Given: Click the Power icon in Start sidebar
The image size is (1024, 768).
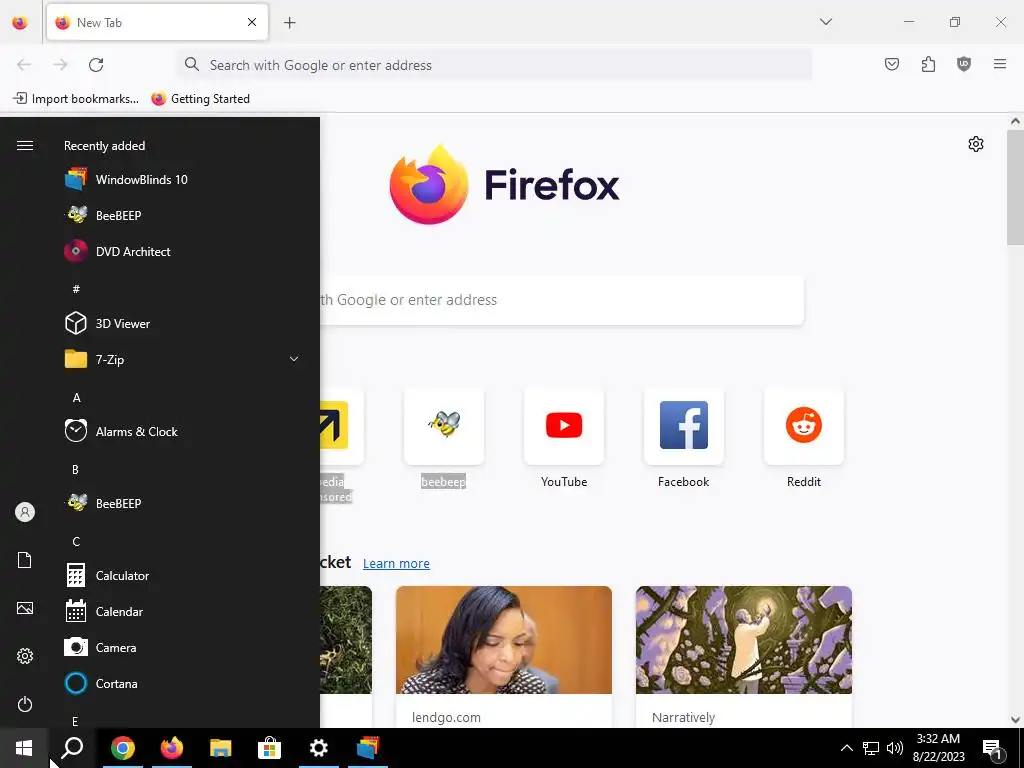Looking at the screenshot, I should (25, 704).
